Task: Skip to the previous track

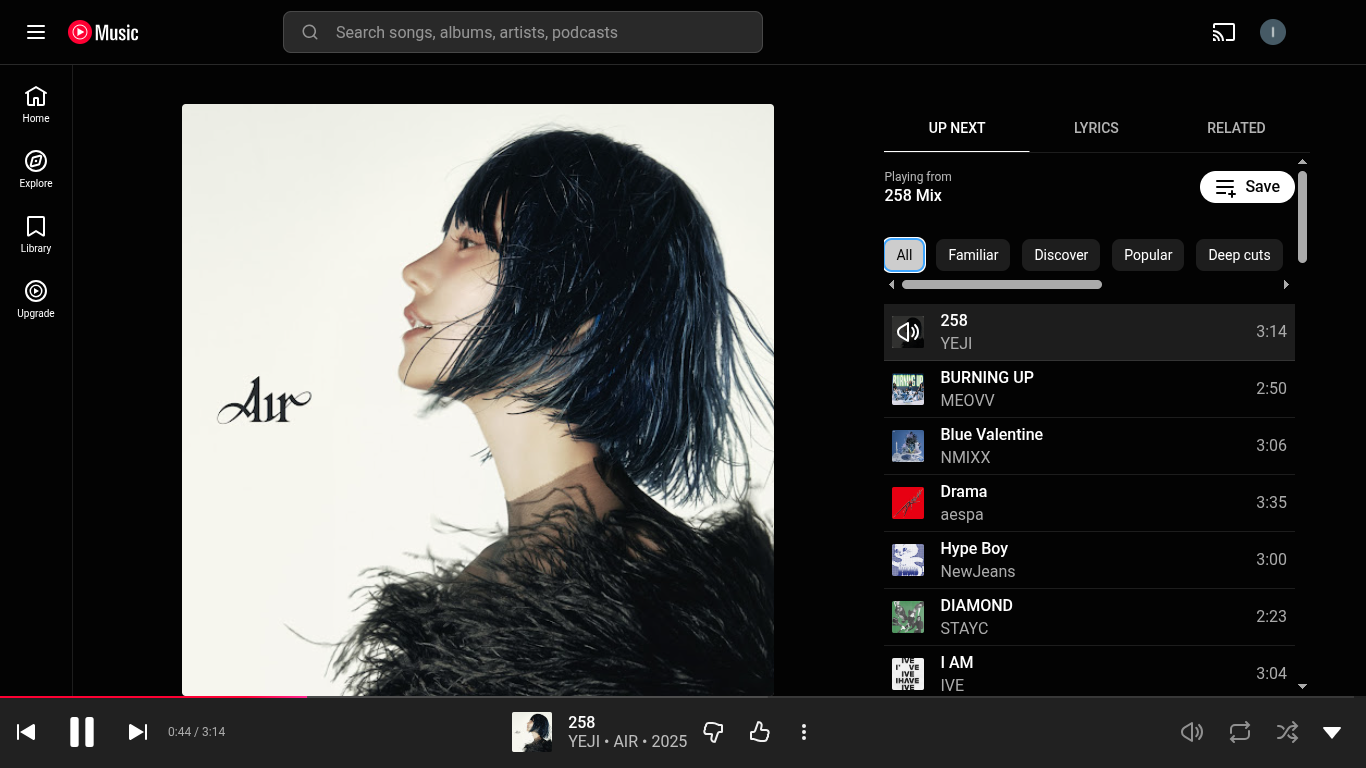Action: [27, 732]
